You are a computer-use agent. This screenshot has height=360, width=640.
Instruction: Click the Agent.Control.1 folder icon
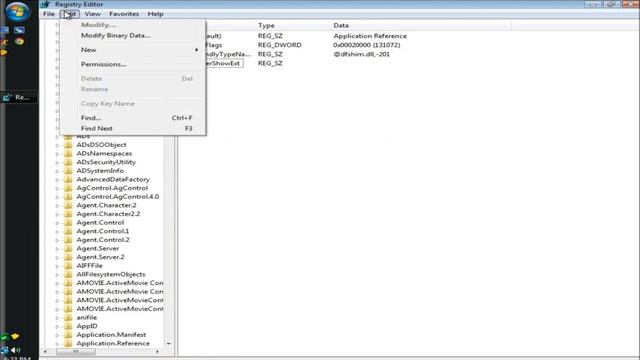[68, 231]
